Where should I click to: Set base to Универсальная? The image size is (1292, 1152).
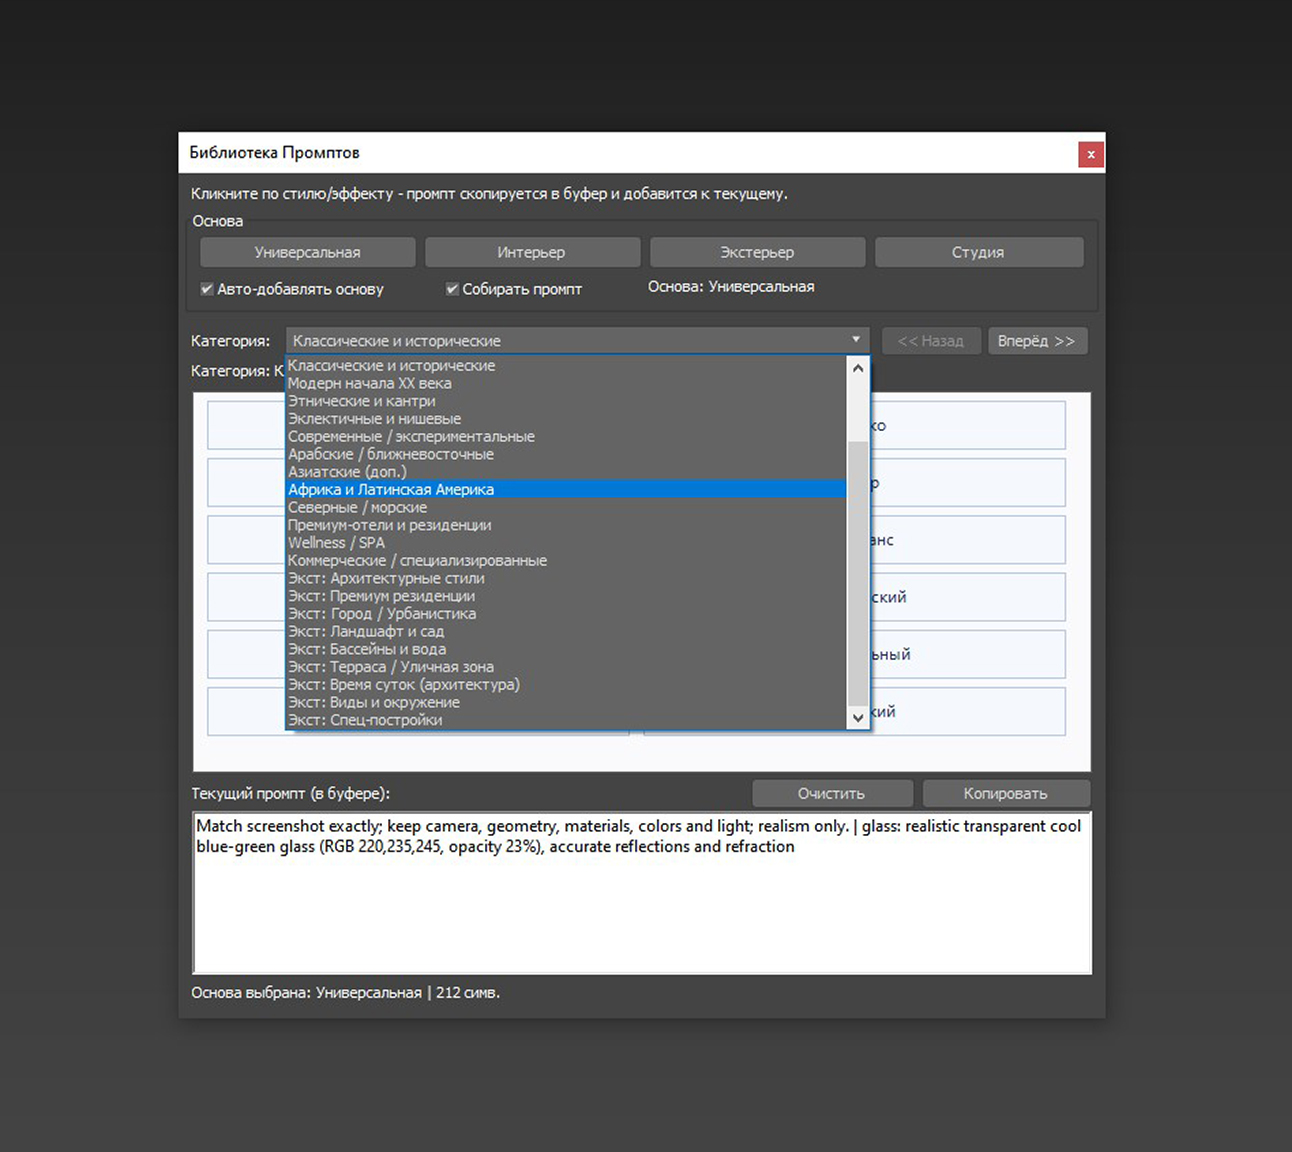coord(307,252)
